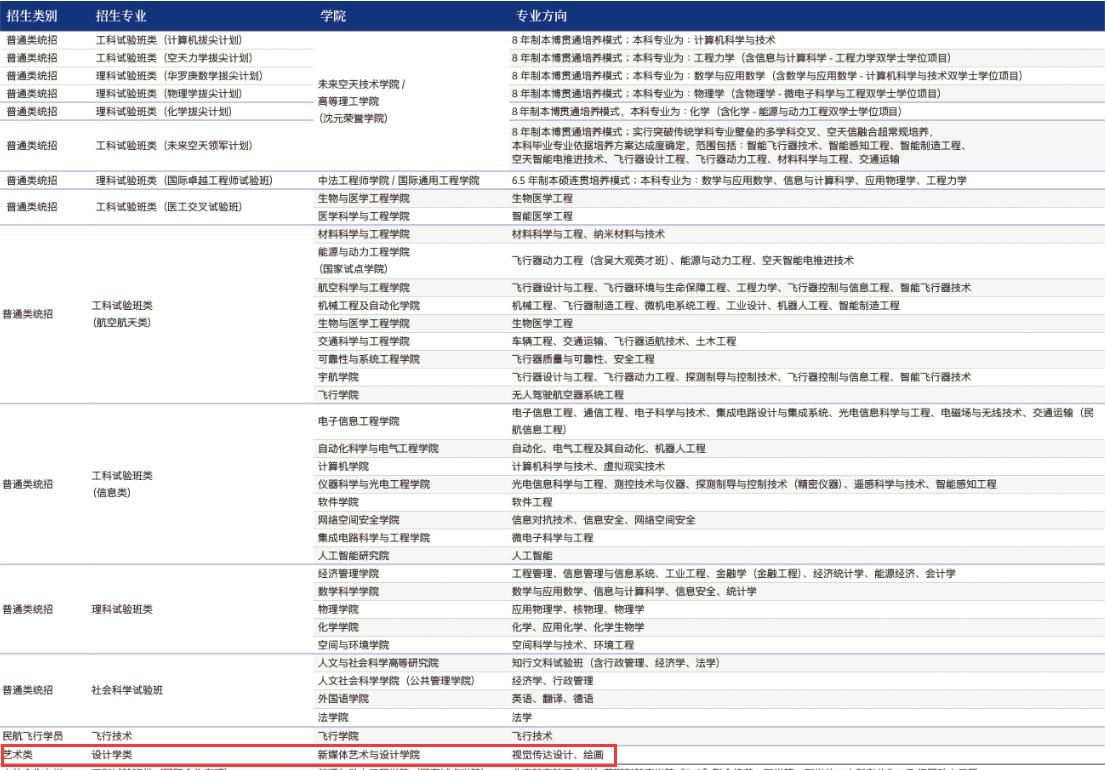Click 人文与社会科学高等研究院 cell
1105x770 pixels.
[x=378, y=662]
